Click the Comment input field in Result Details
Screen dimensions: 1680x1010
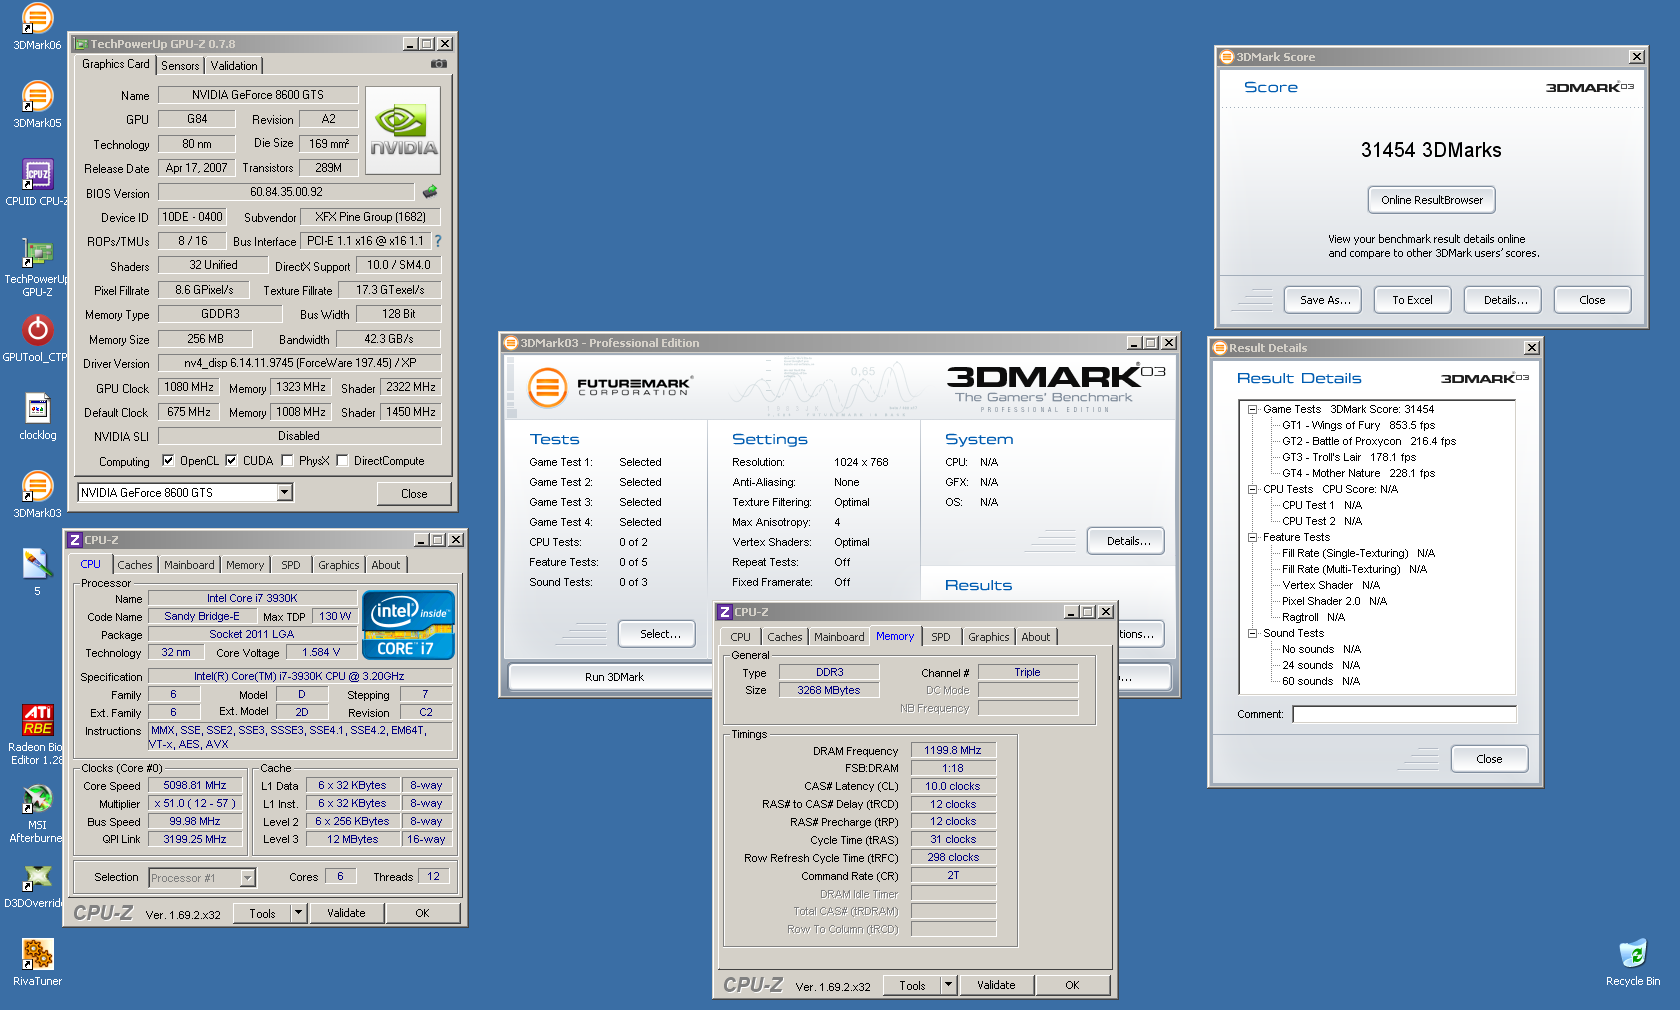1404,714
